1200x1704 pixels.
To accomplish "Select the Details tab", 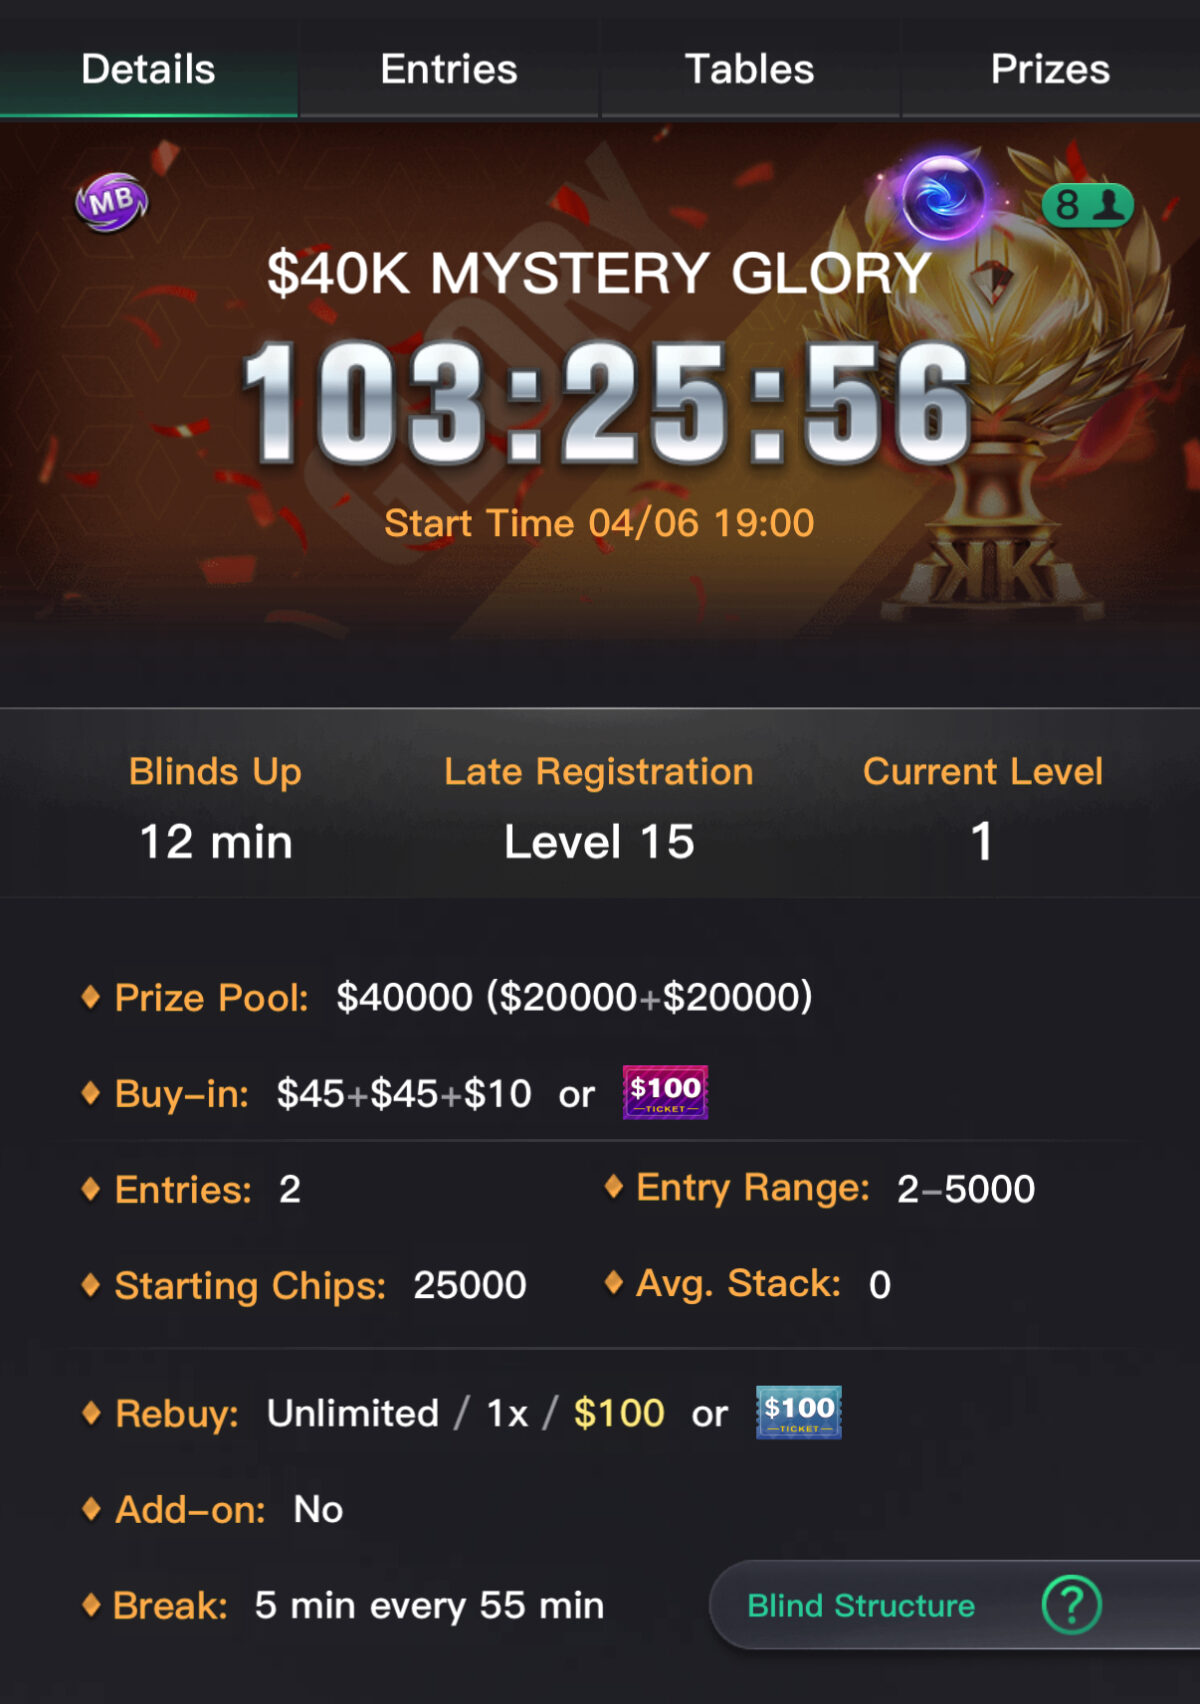I will tap(148, 69).
